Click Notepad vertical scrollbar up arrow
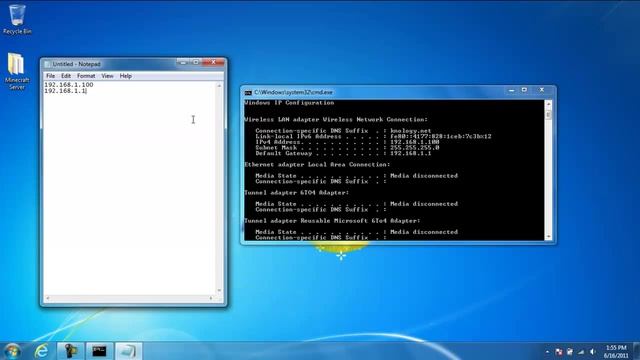Image resolution: width=640 pixels, height=360 pixels. pos(219,86)
